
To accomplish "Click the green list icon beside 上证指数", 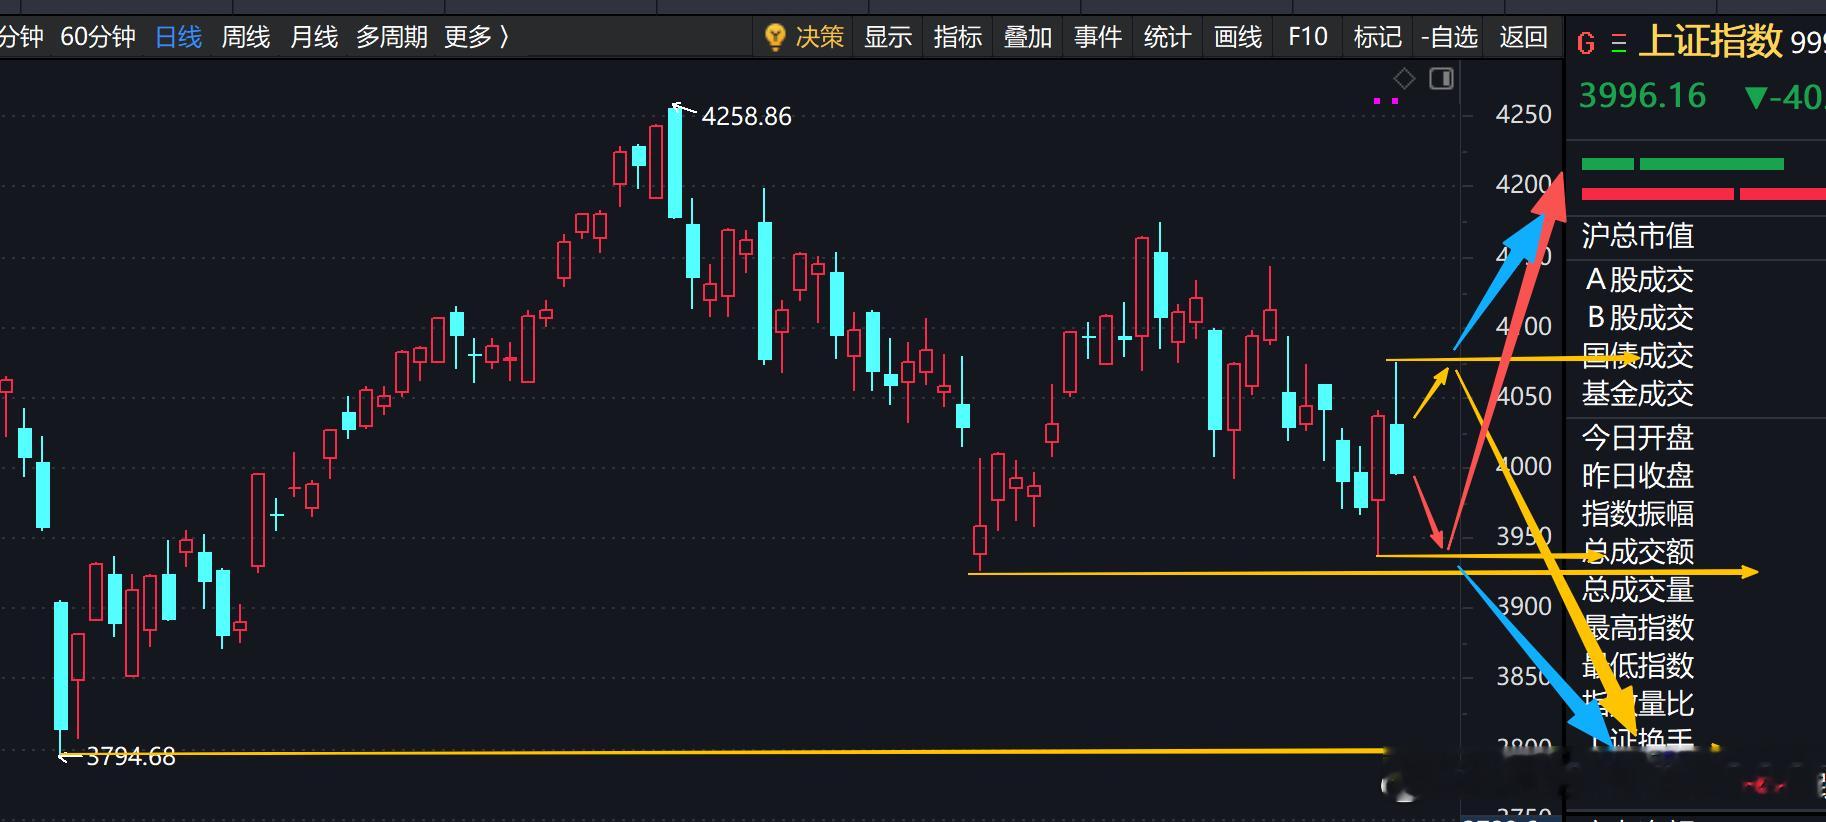I will 1619,44.
